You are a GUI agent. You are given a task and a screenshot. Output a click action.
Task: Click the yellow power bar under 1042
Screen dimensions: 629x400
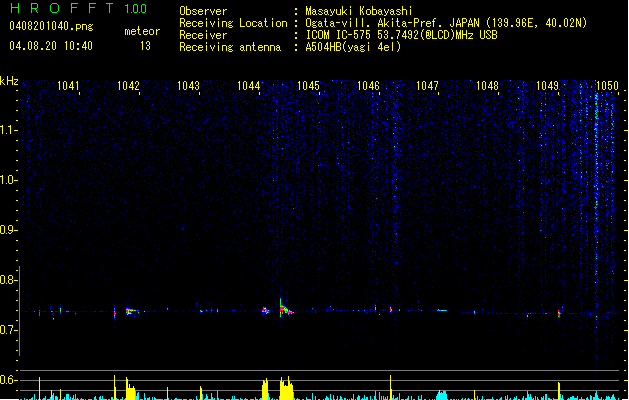(130, 388)
